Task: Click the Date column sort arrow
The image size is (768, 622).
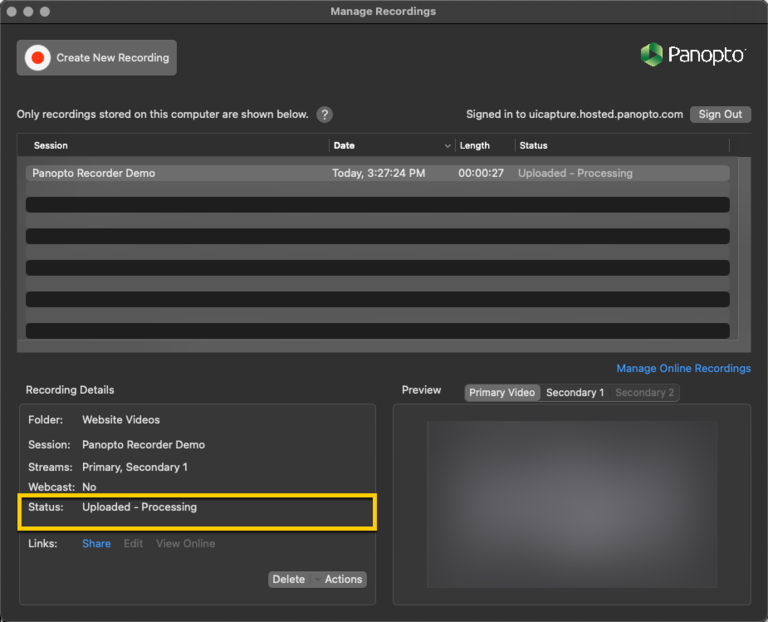Action: point(447,146)
